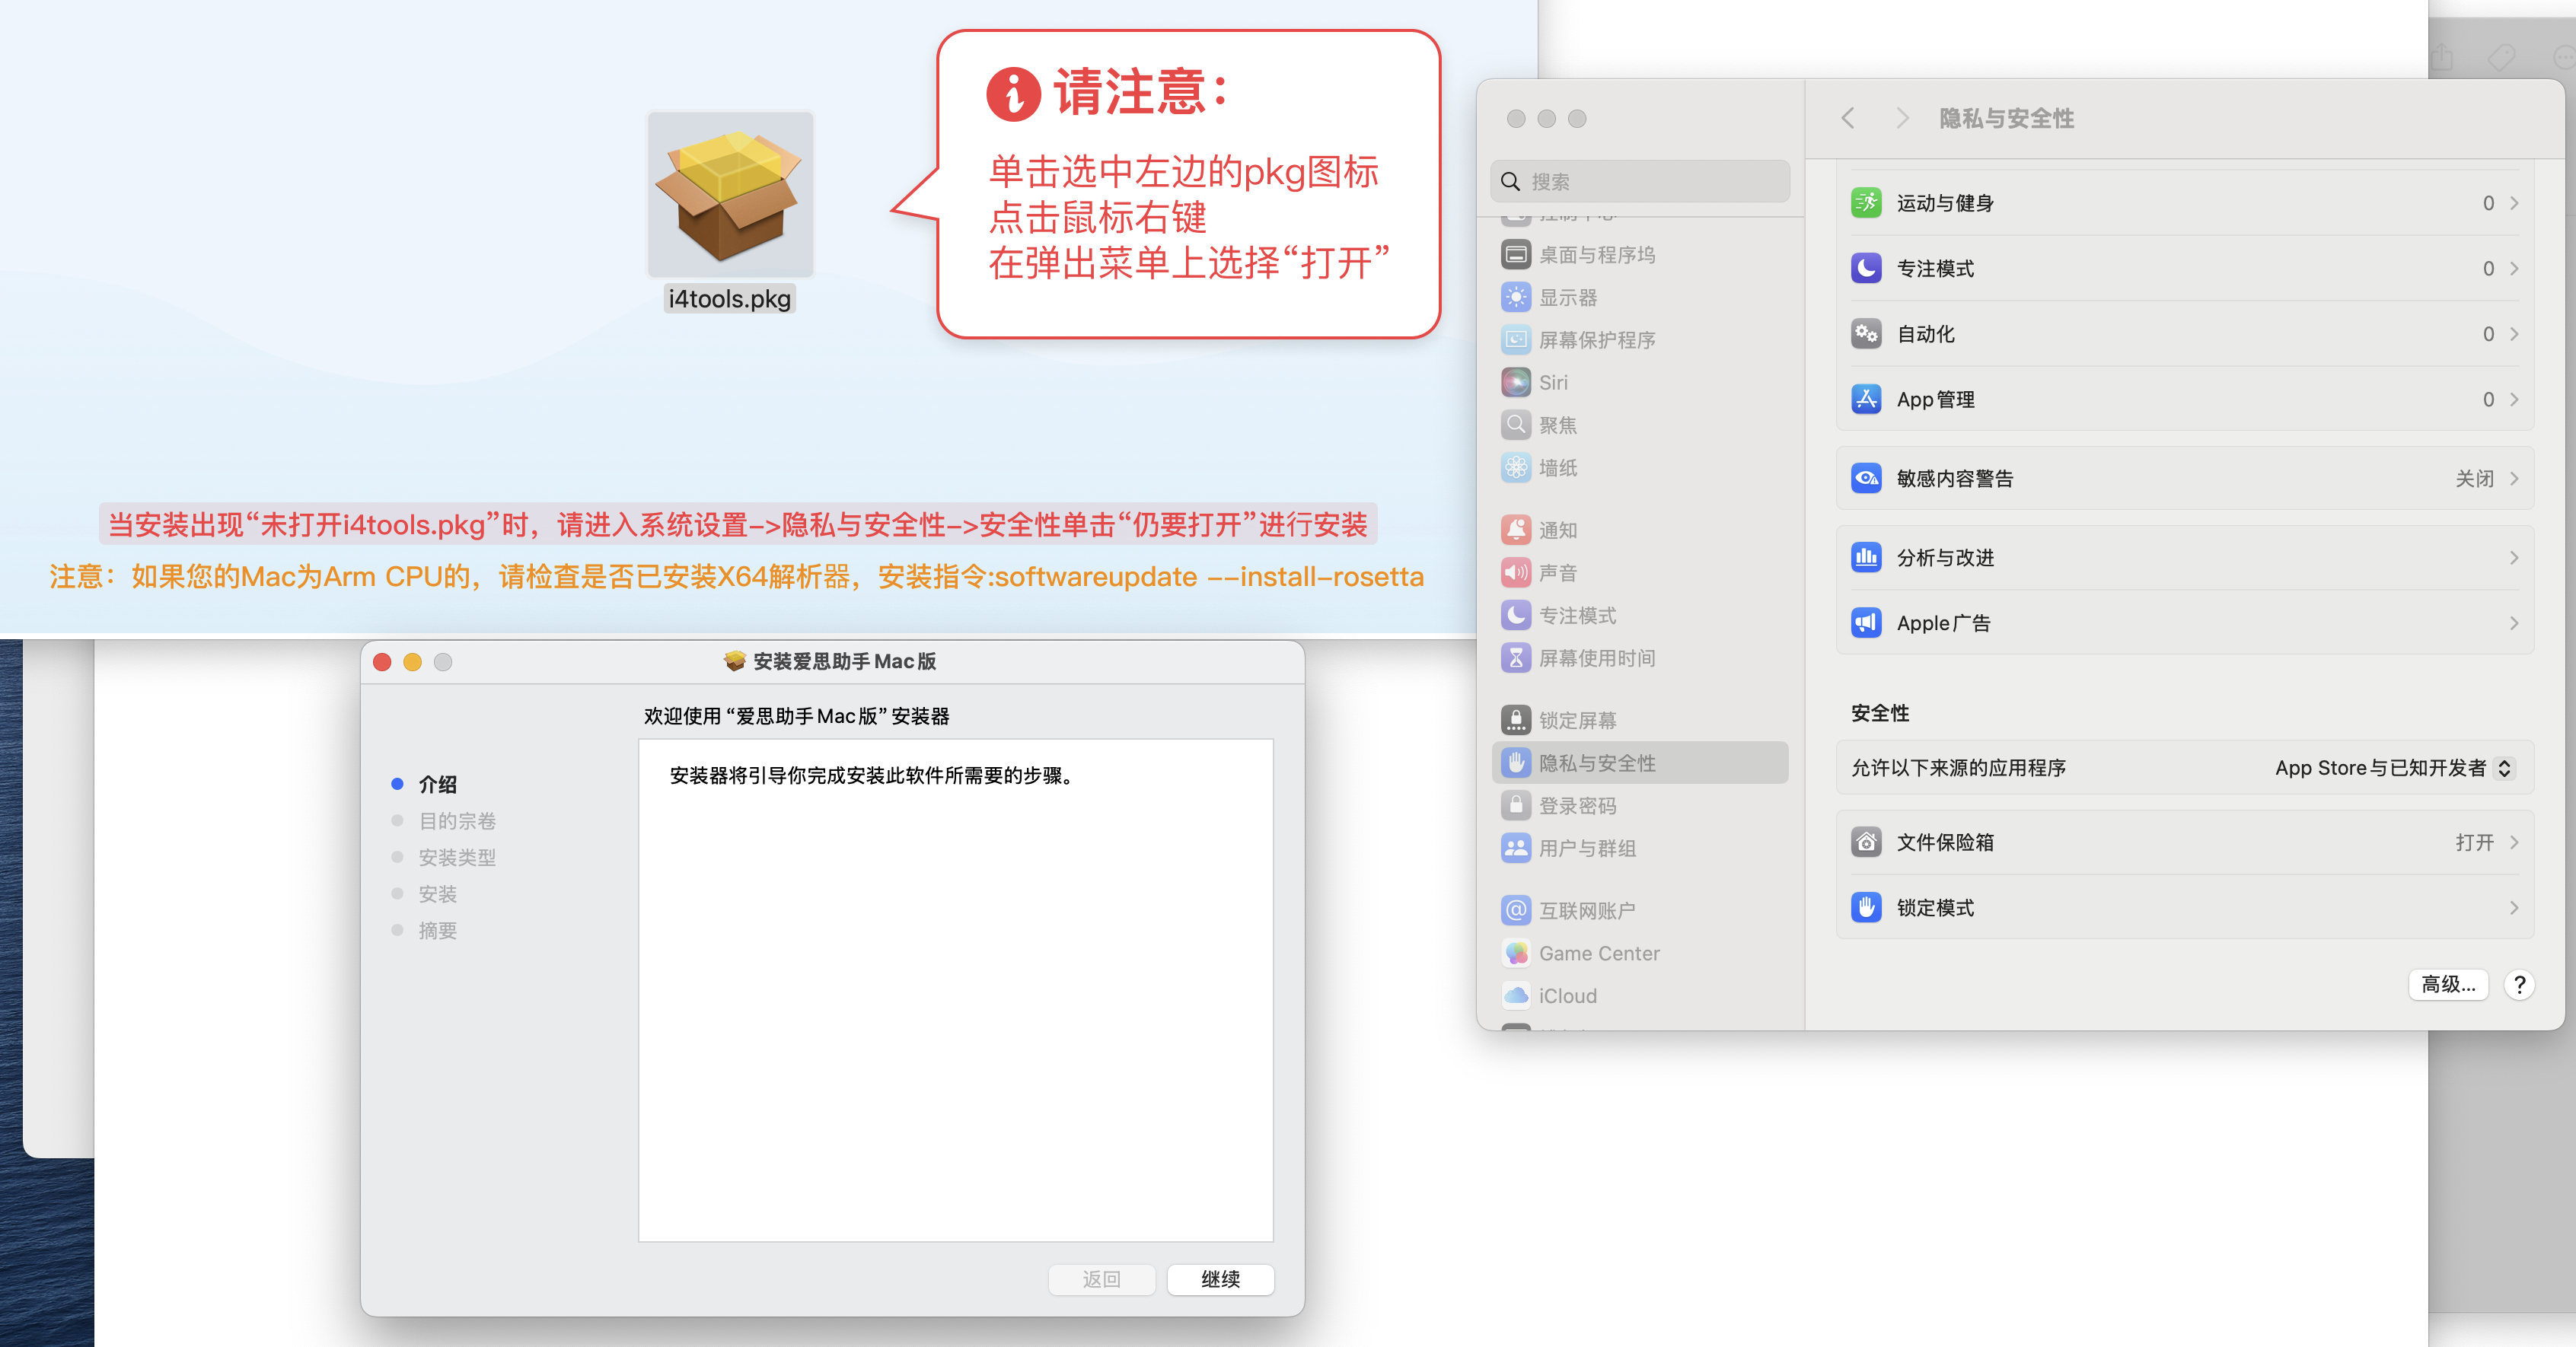Screen dimensions: 2576x1347
Task: Click the i4tools.pkg file name label
Action: [730, 299]
